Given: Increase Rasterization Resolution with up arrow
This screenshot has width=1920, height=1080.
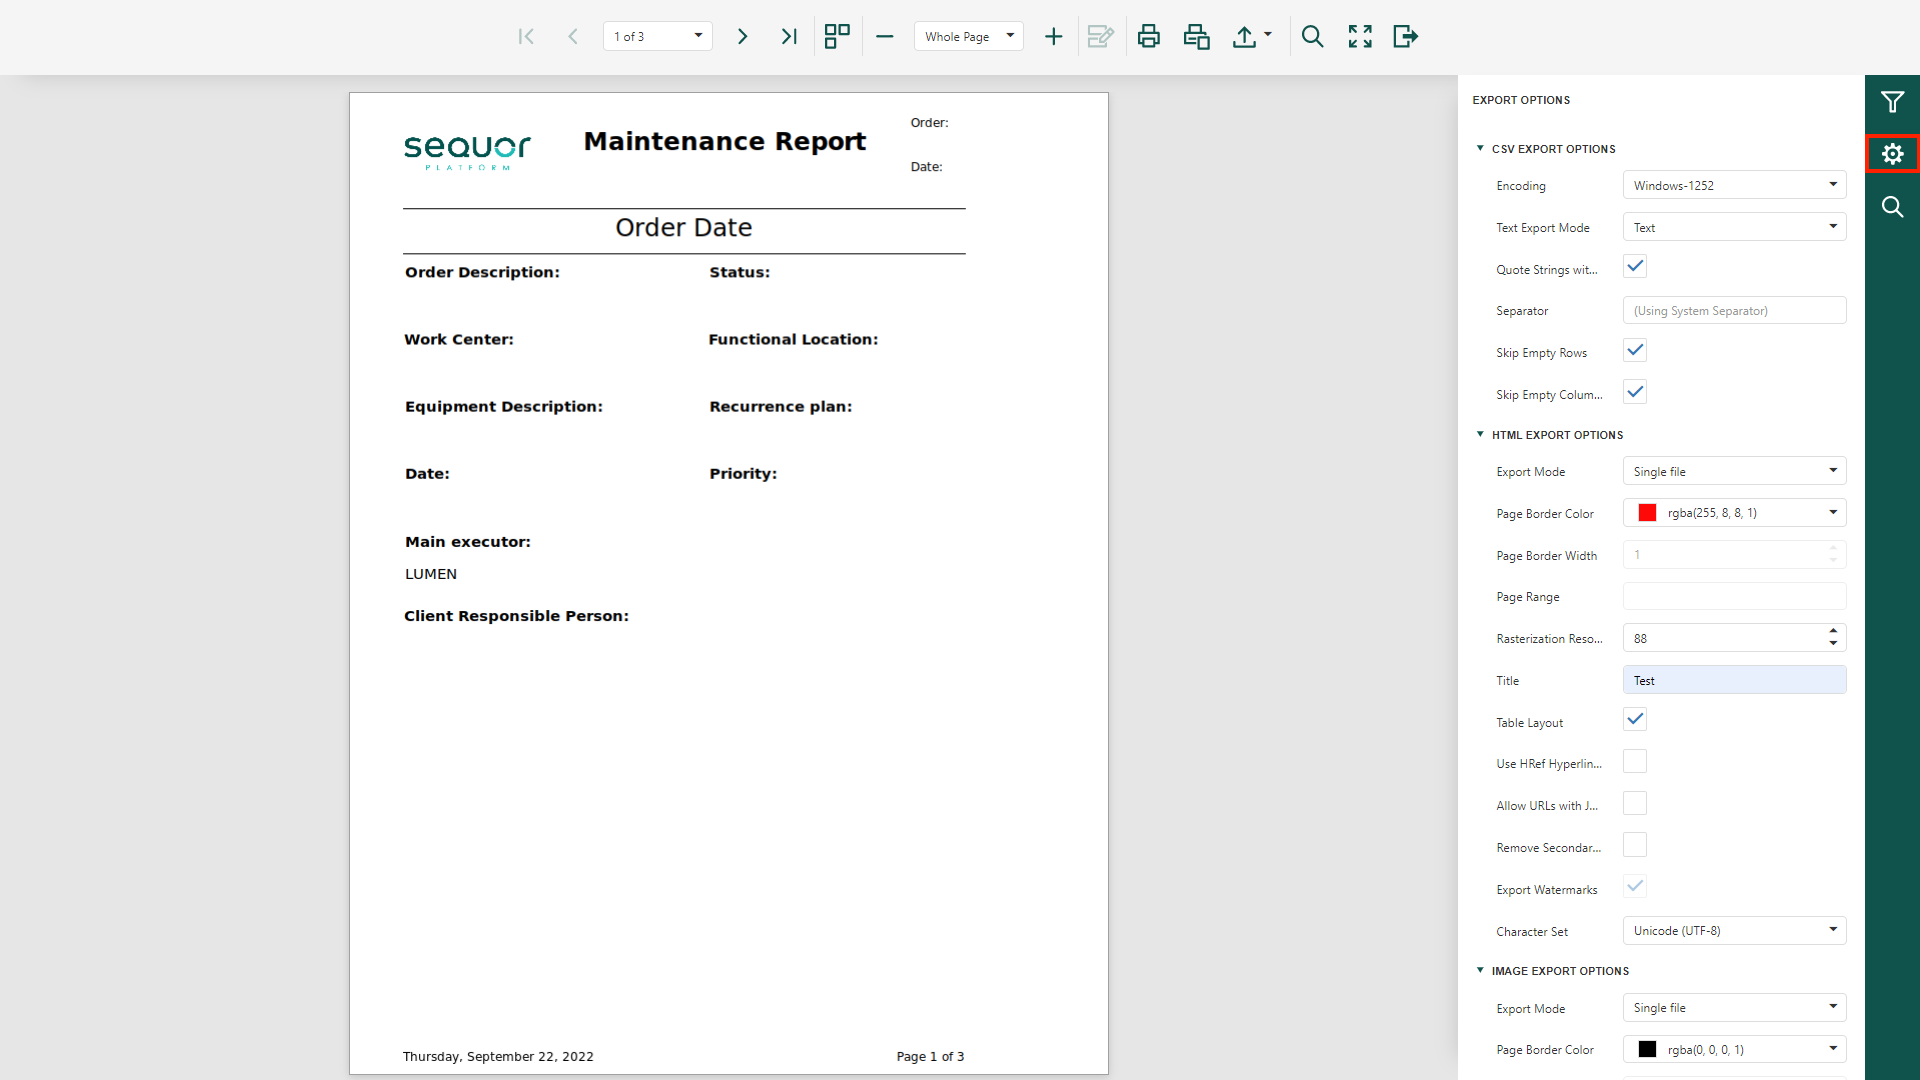Looking at the screenshot, I should click(1833, 631).
